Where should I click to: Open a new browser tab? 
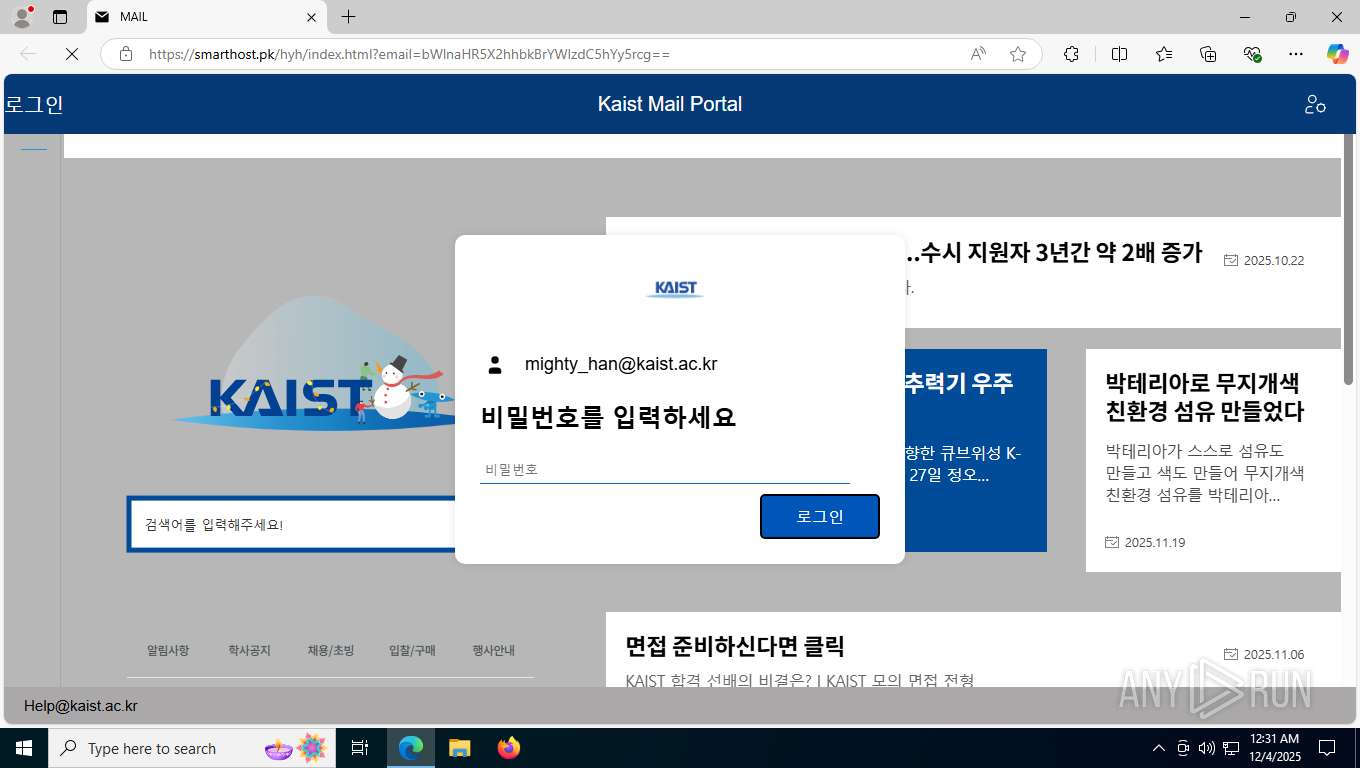(348, 17)
